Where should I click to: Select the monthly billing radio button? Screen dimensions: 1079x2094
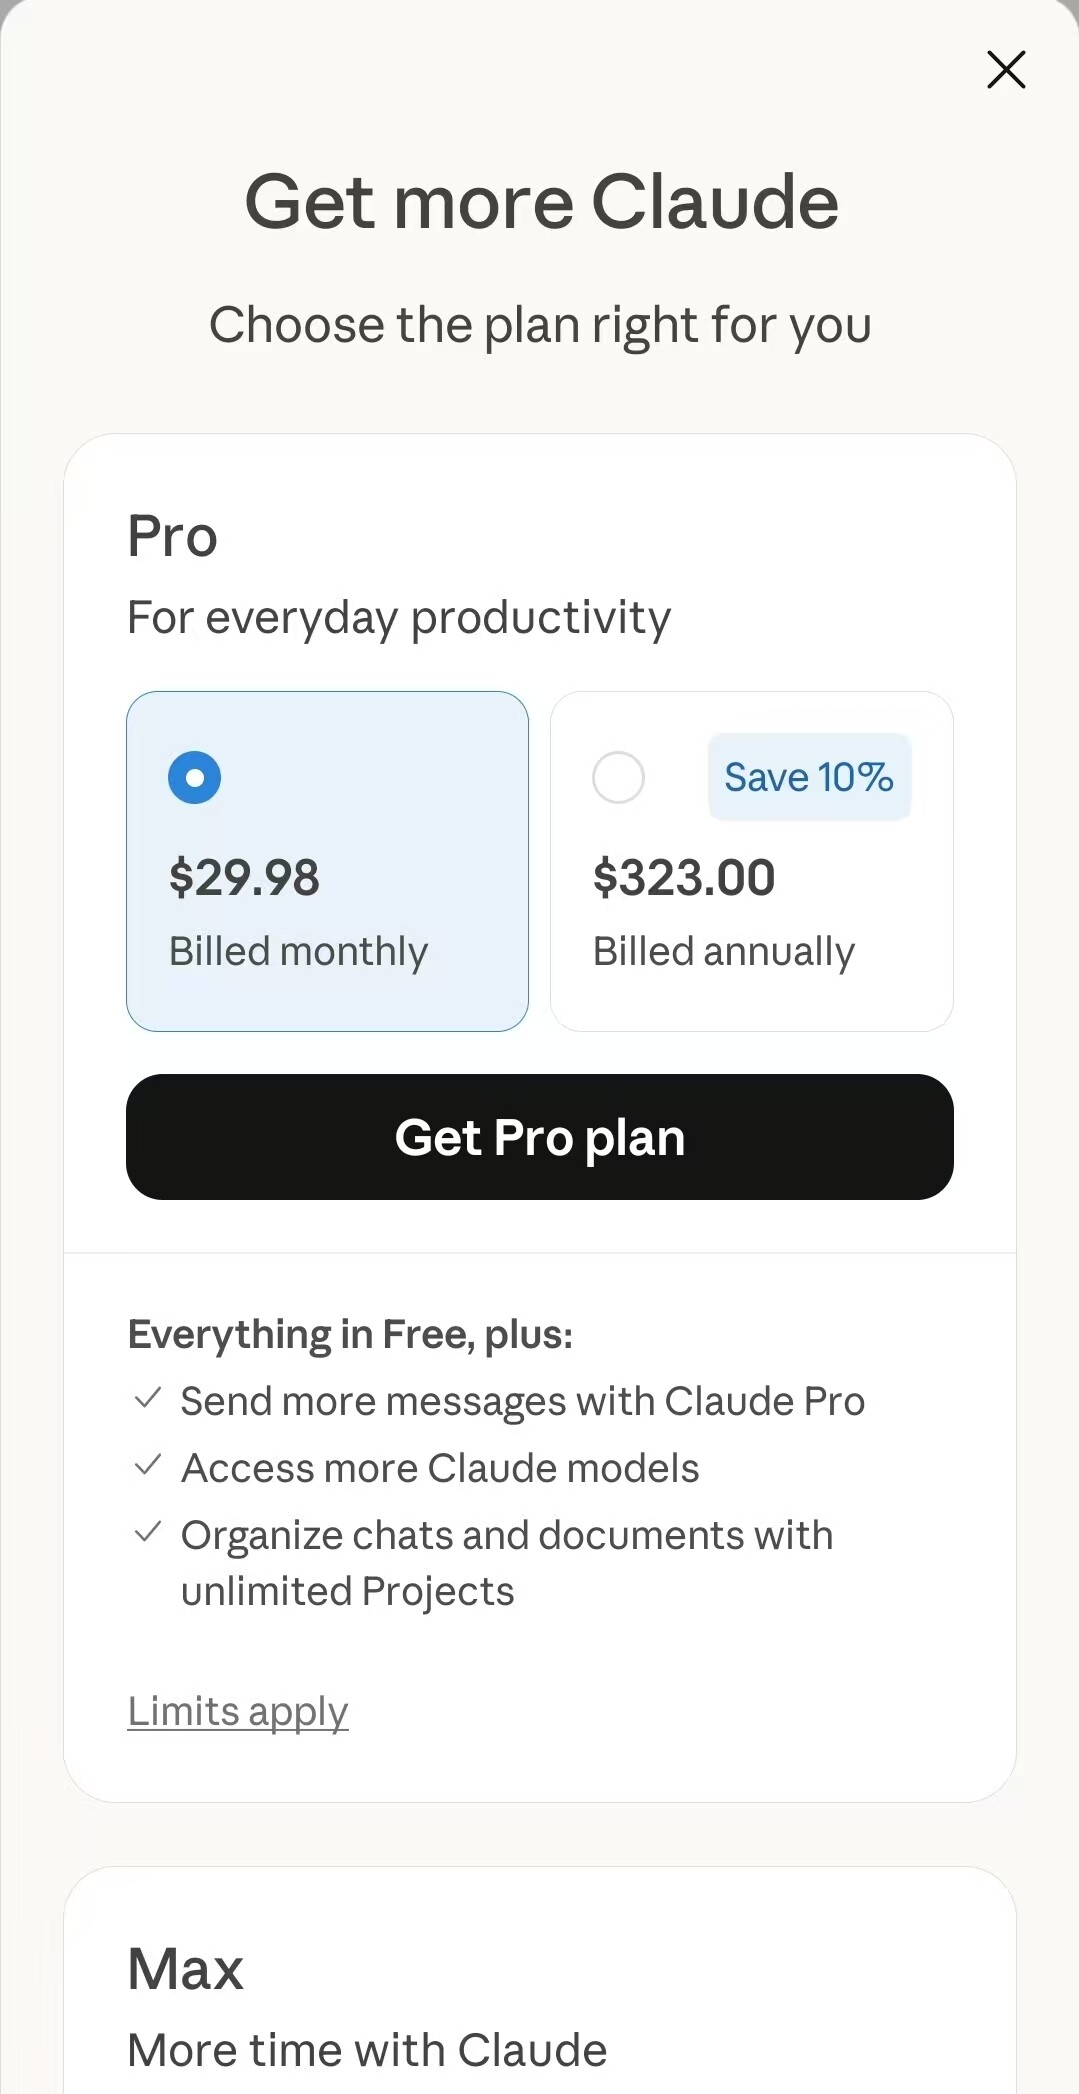[194, 777]
